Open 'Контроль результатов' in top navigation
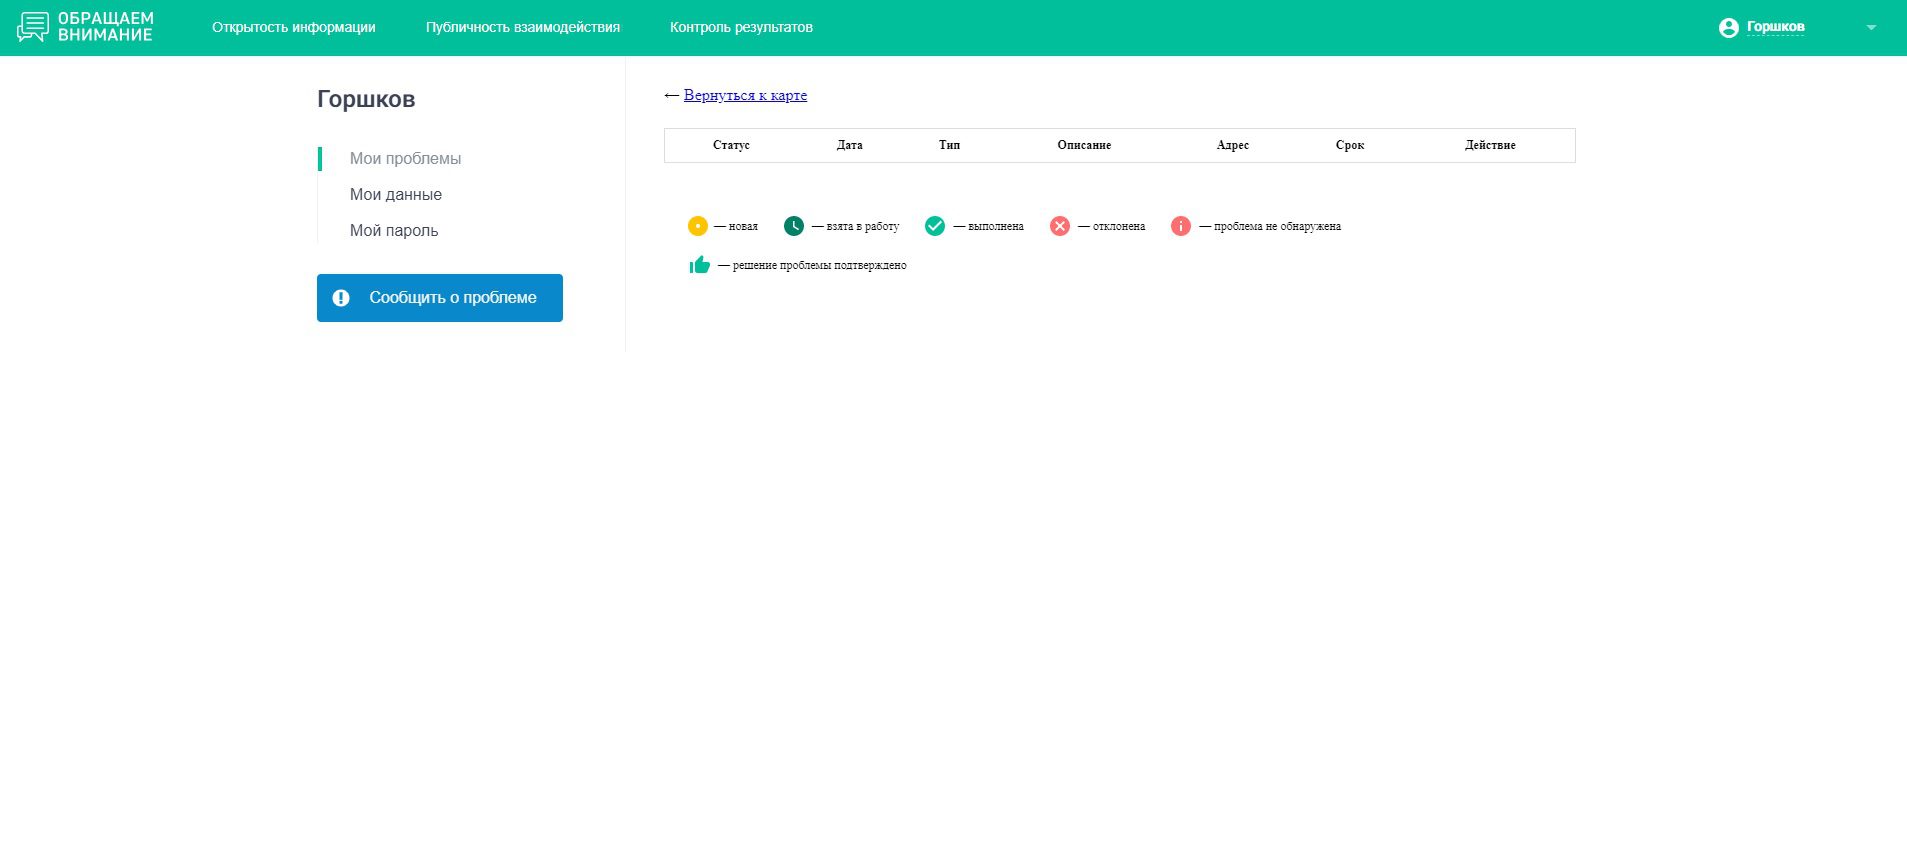Screen dimensions: 1907x851 point(740,27)
